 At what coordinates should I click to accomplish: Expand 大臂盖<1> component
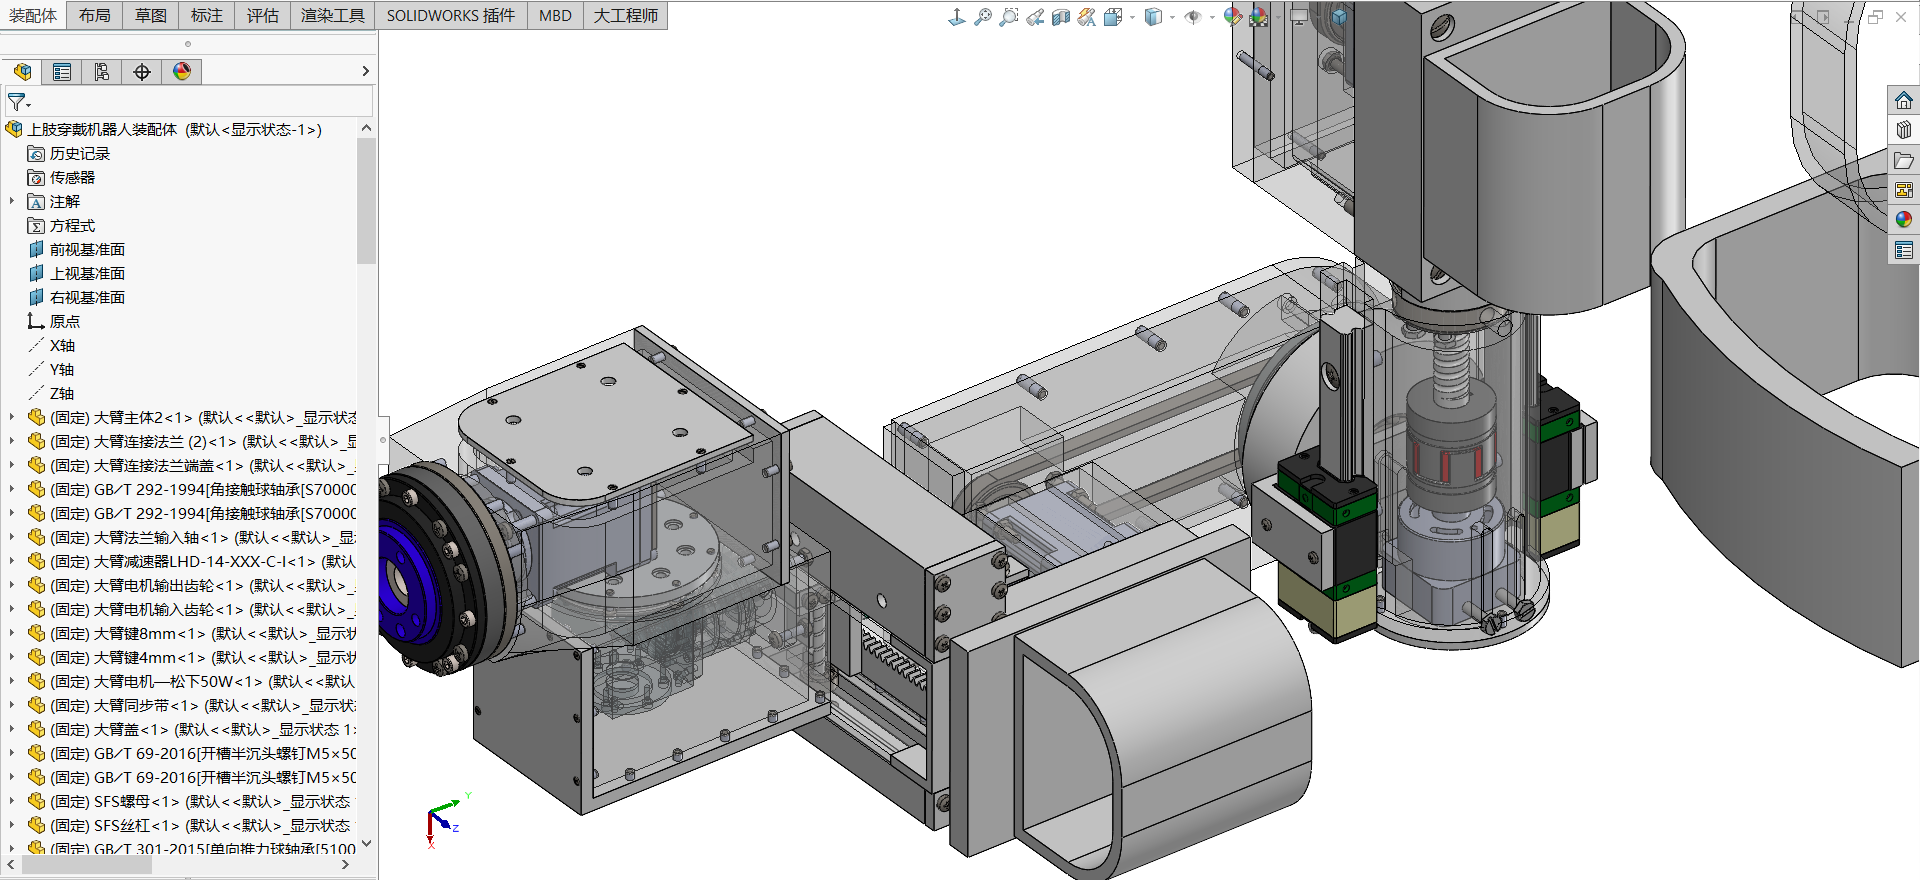(12, 729)
